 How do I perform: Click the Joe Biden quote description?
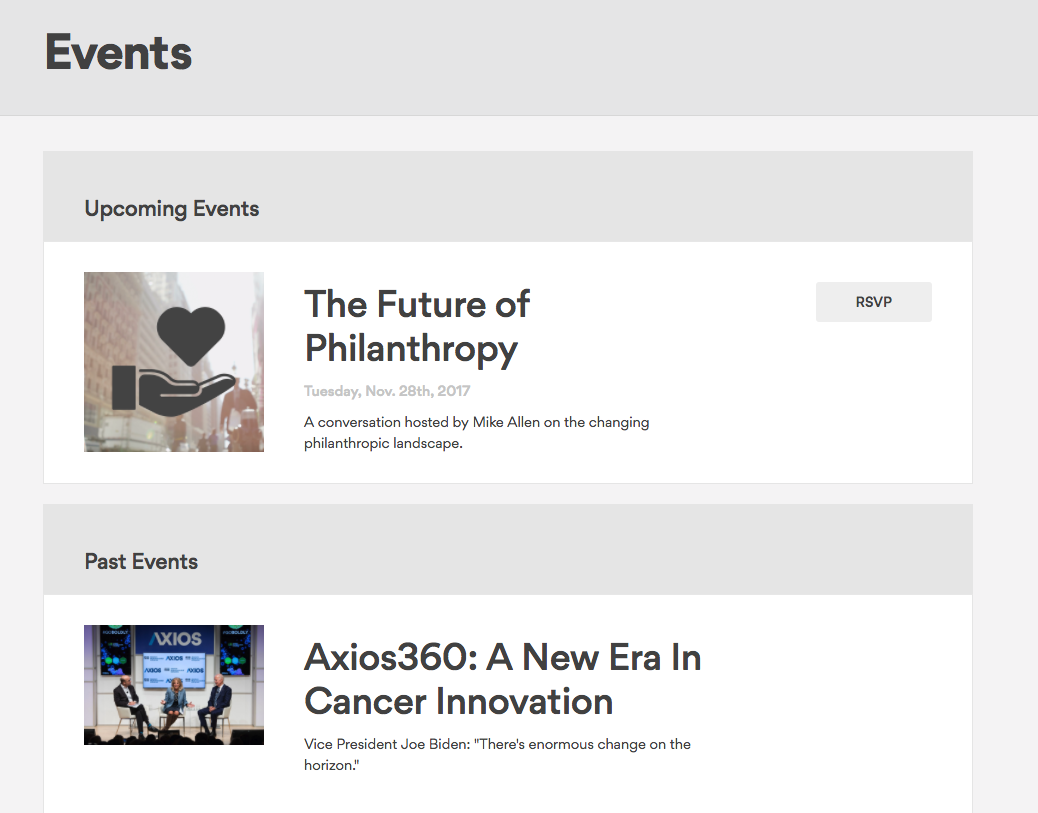point(497,753)
